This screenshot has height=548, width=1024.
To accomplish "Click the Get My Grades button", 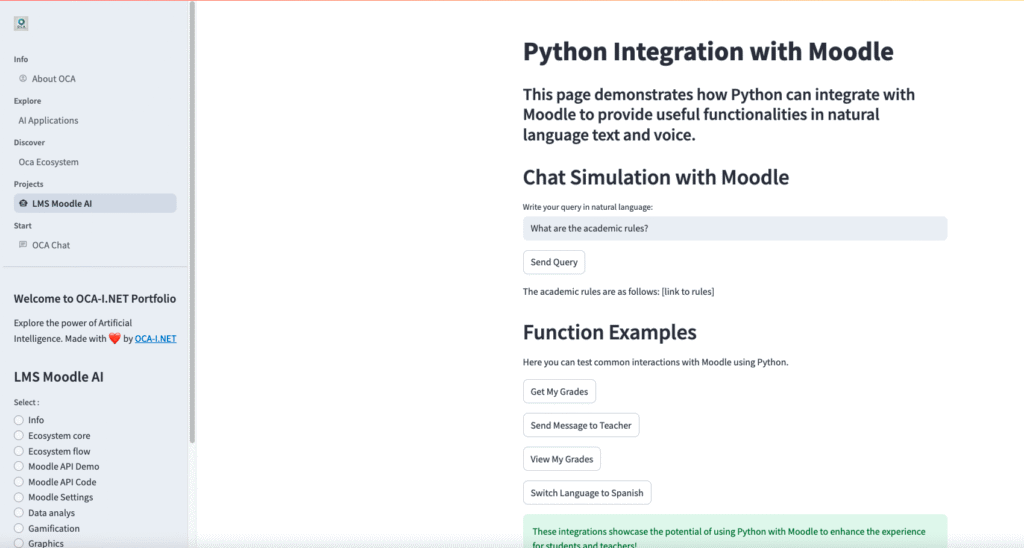I will (559, 392).
